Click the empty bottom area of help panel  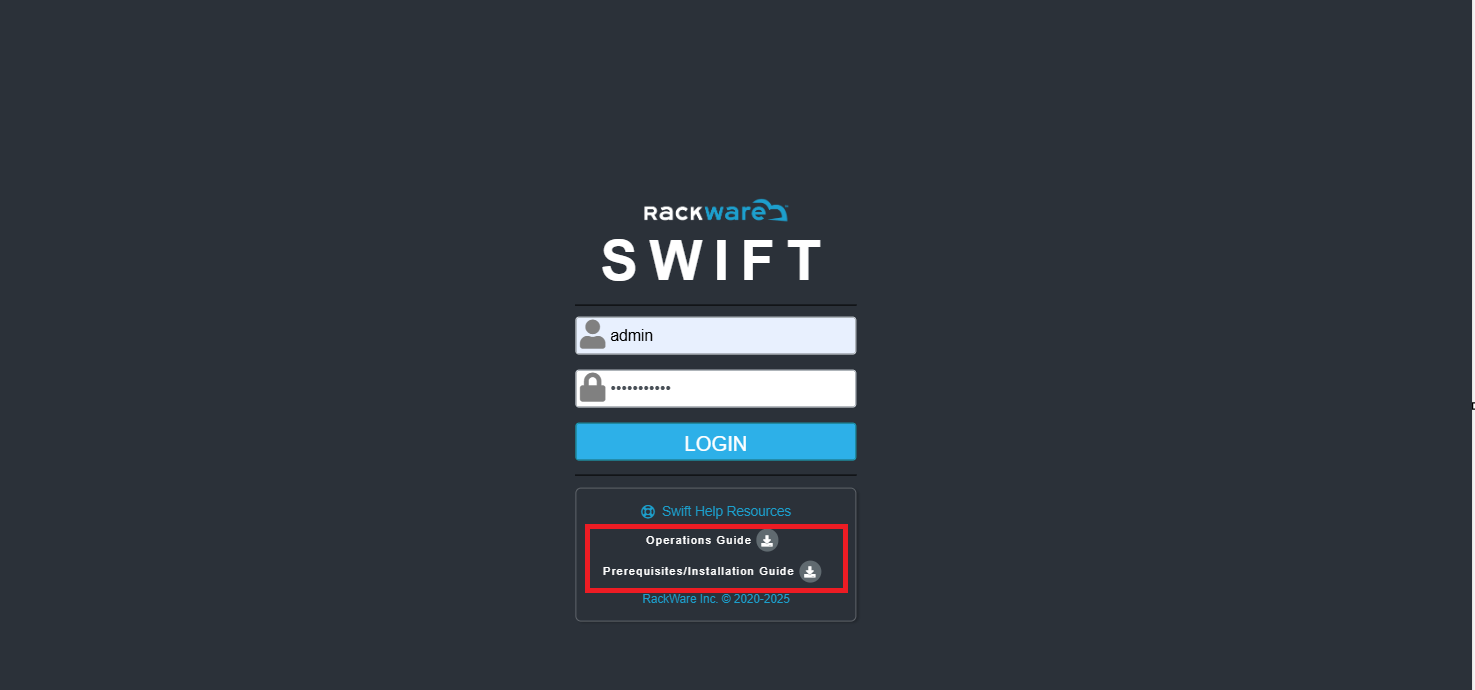[x=716, y=613]
